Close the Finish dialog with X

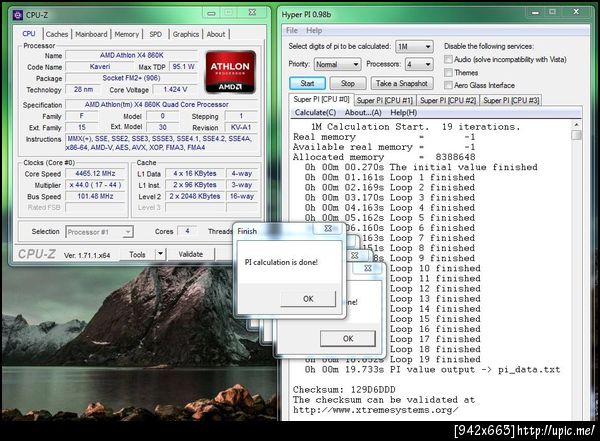328,229
